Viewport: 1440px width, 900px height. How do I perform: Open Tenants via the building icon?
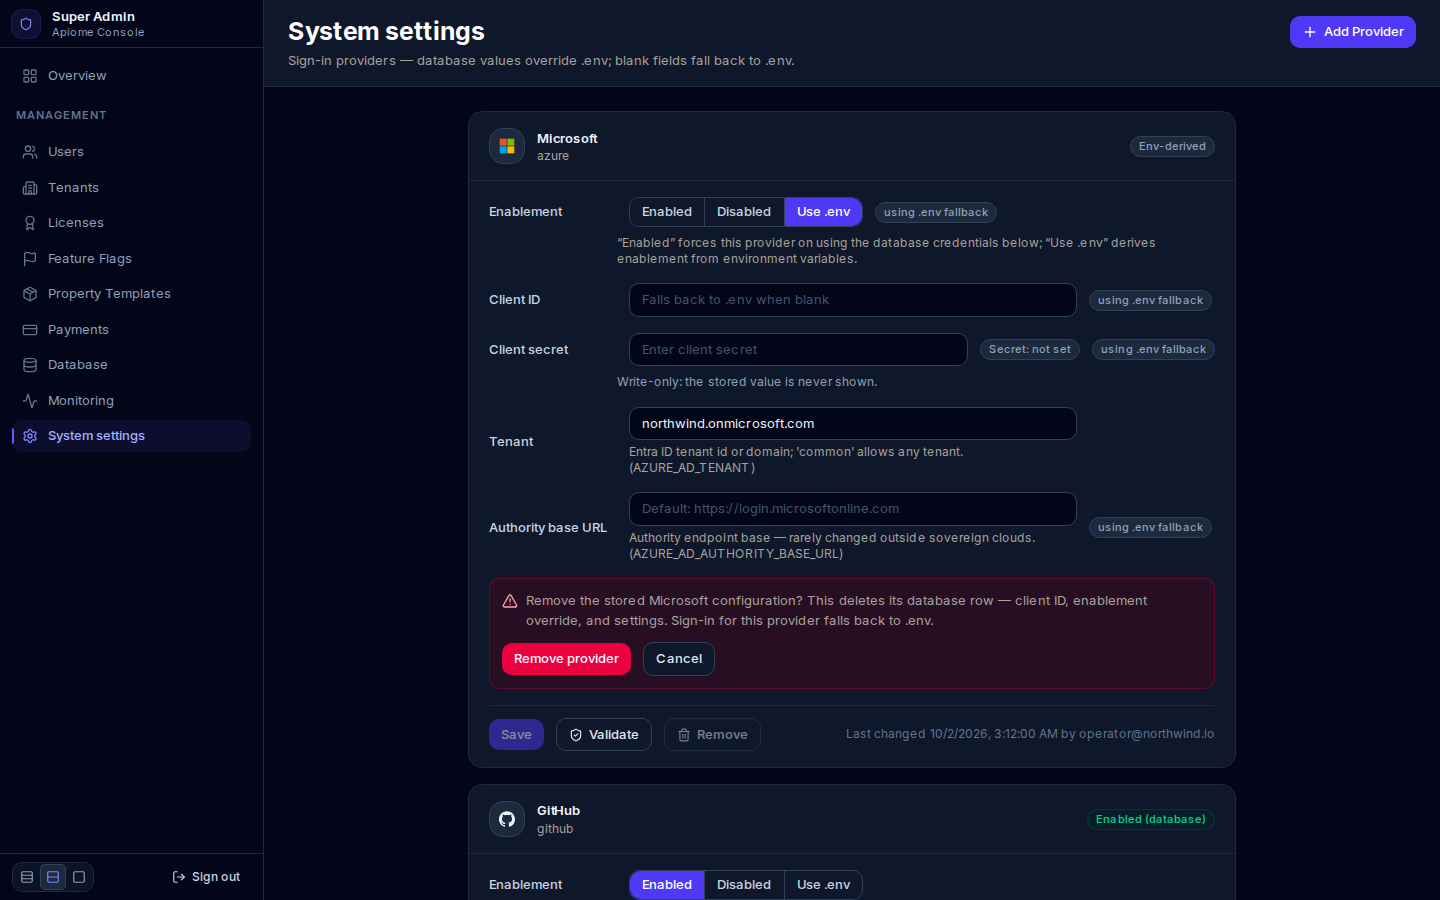30,188
